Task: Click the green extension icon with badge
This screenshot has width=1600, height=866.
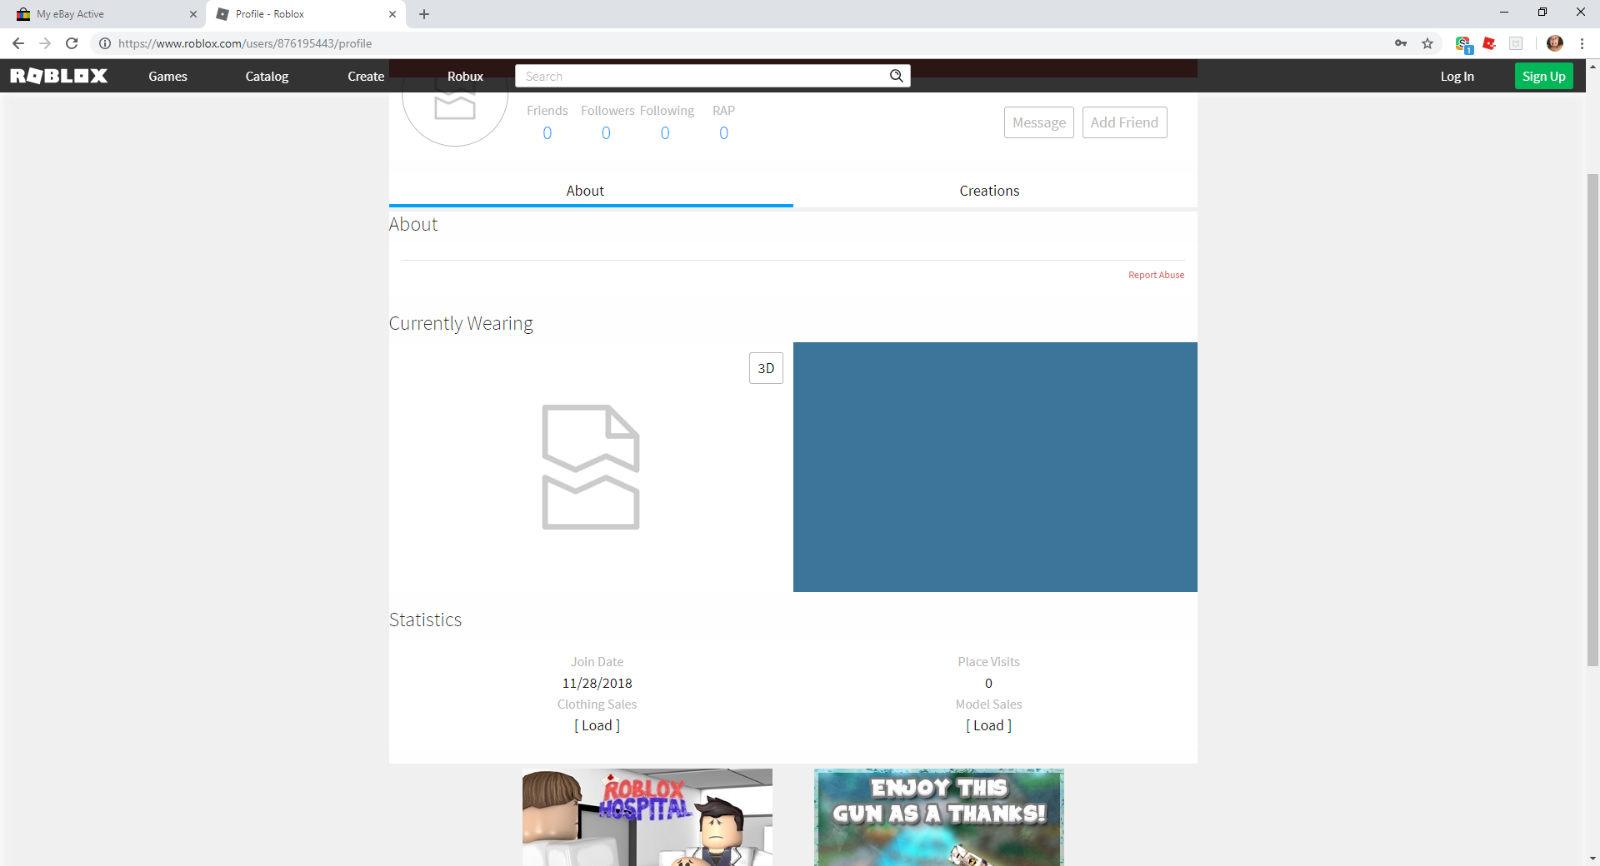Action: (x=1464, y=44)
